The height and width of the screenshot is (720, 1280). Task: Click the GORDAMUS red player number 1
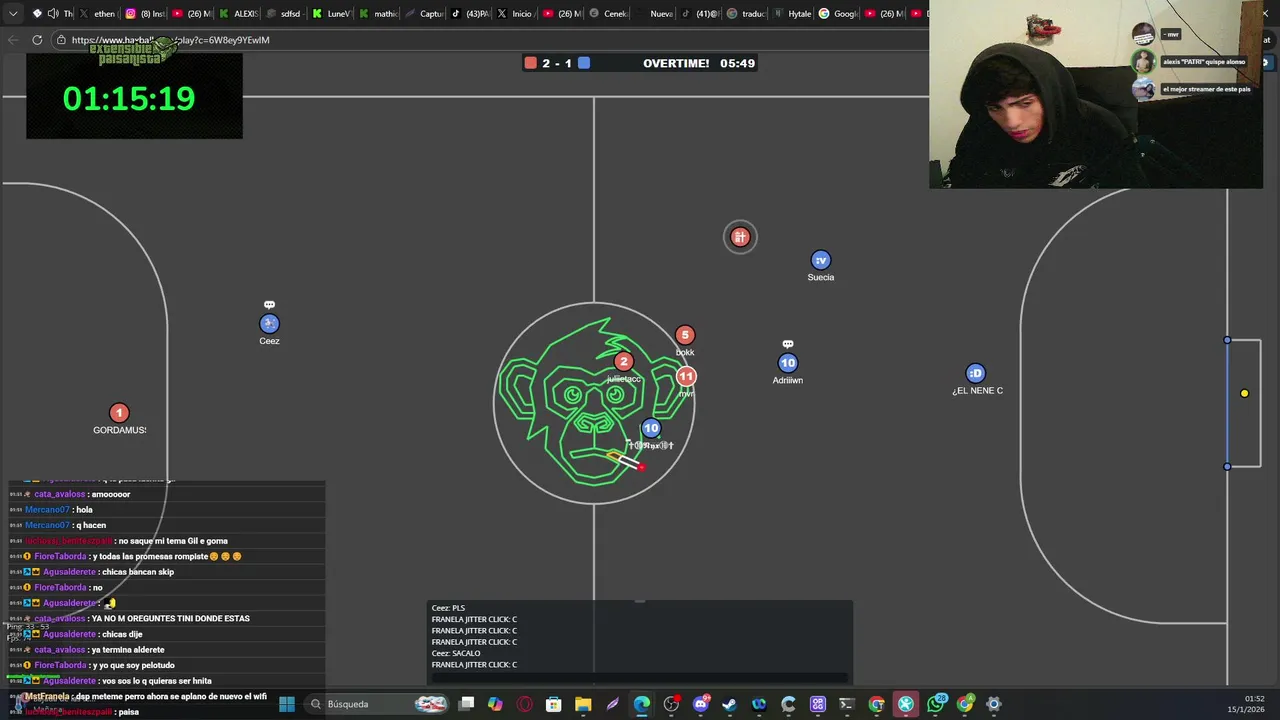coord(119,413)
